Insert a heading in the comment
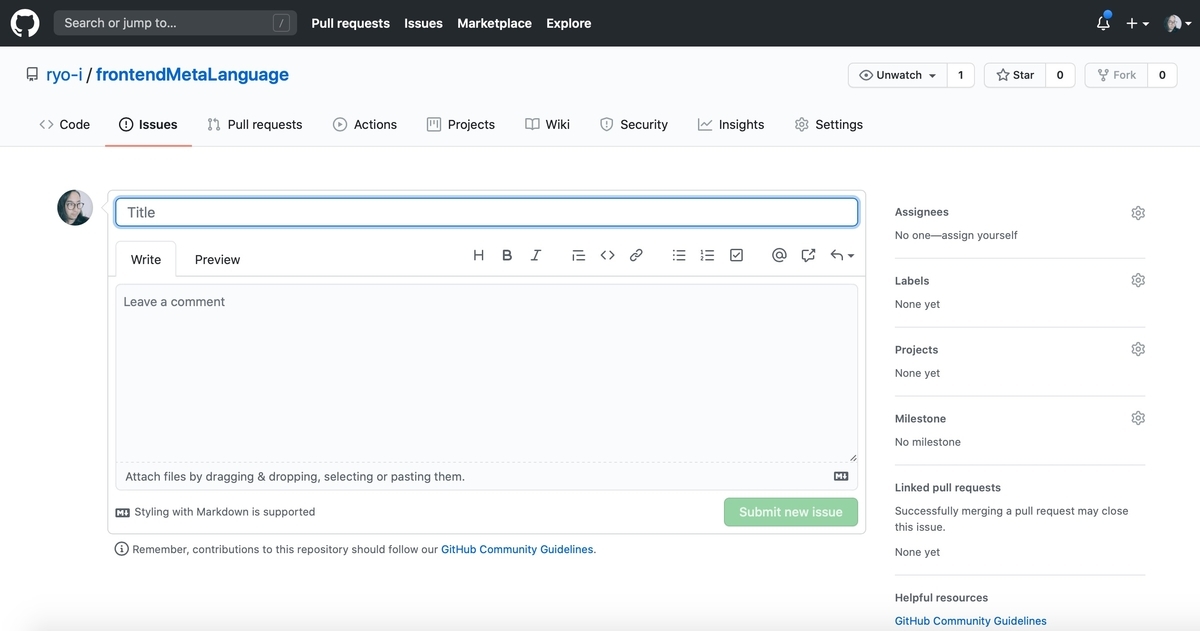1200x631 pixels. [x=478, y=256]
